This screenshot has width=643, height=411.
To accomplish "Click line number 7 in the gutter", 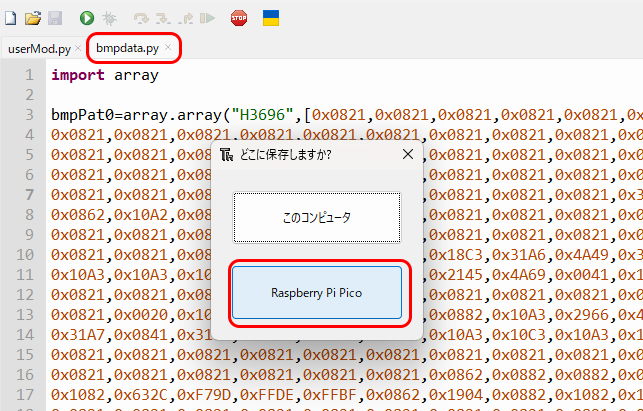I will (x=29, y=195).
